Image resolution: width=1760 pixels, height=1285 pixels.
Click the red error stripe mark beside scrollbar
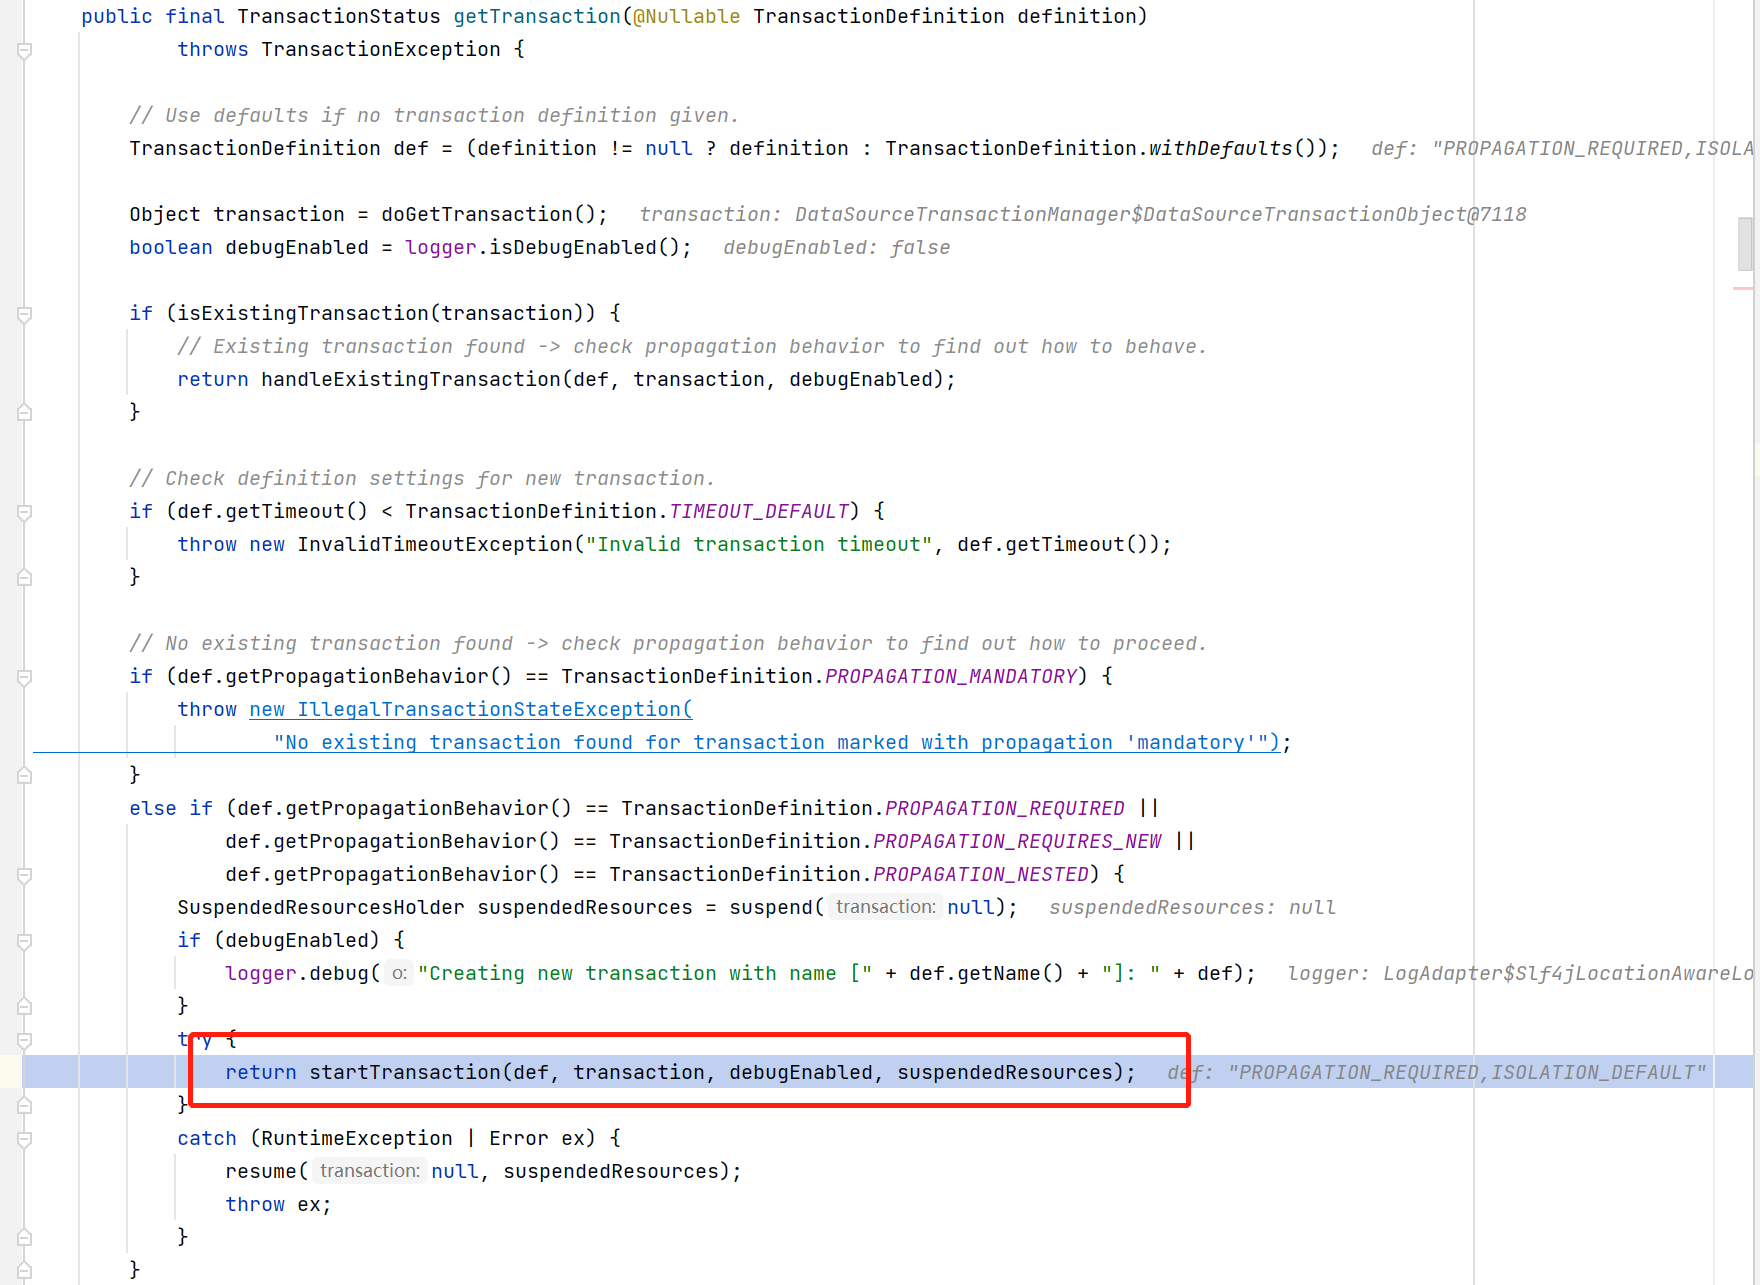pos(1743,289)
